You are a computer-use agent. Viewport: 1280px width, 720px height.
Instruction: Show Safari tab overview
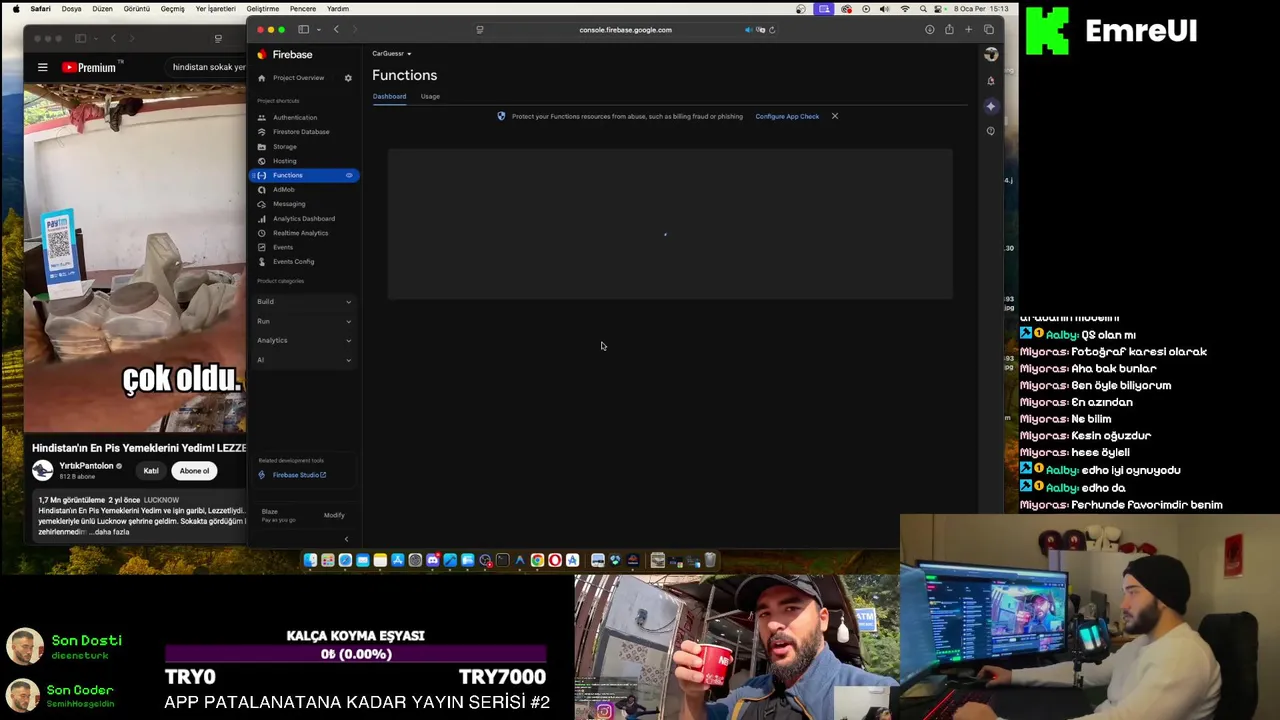[989, 30]
